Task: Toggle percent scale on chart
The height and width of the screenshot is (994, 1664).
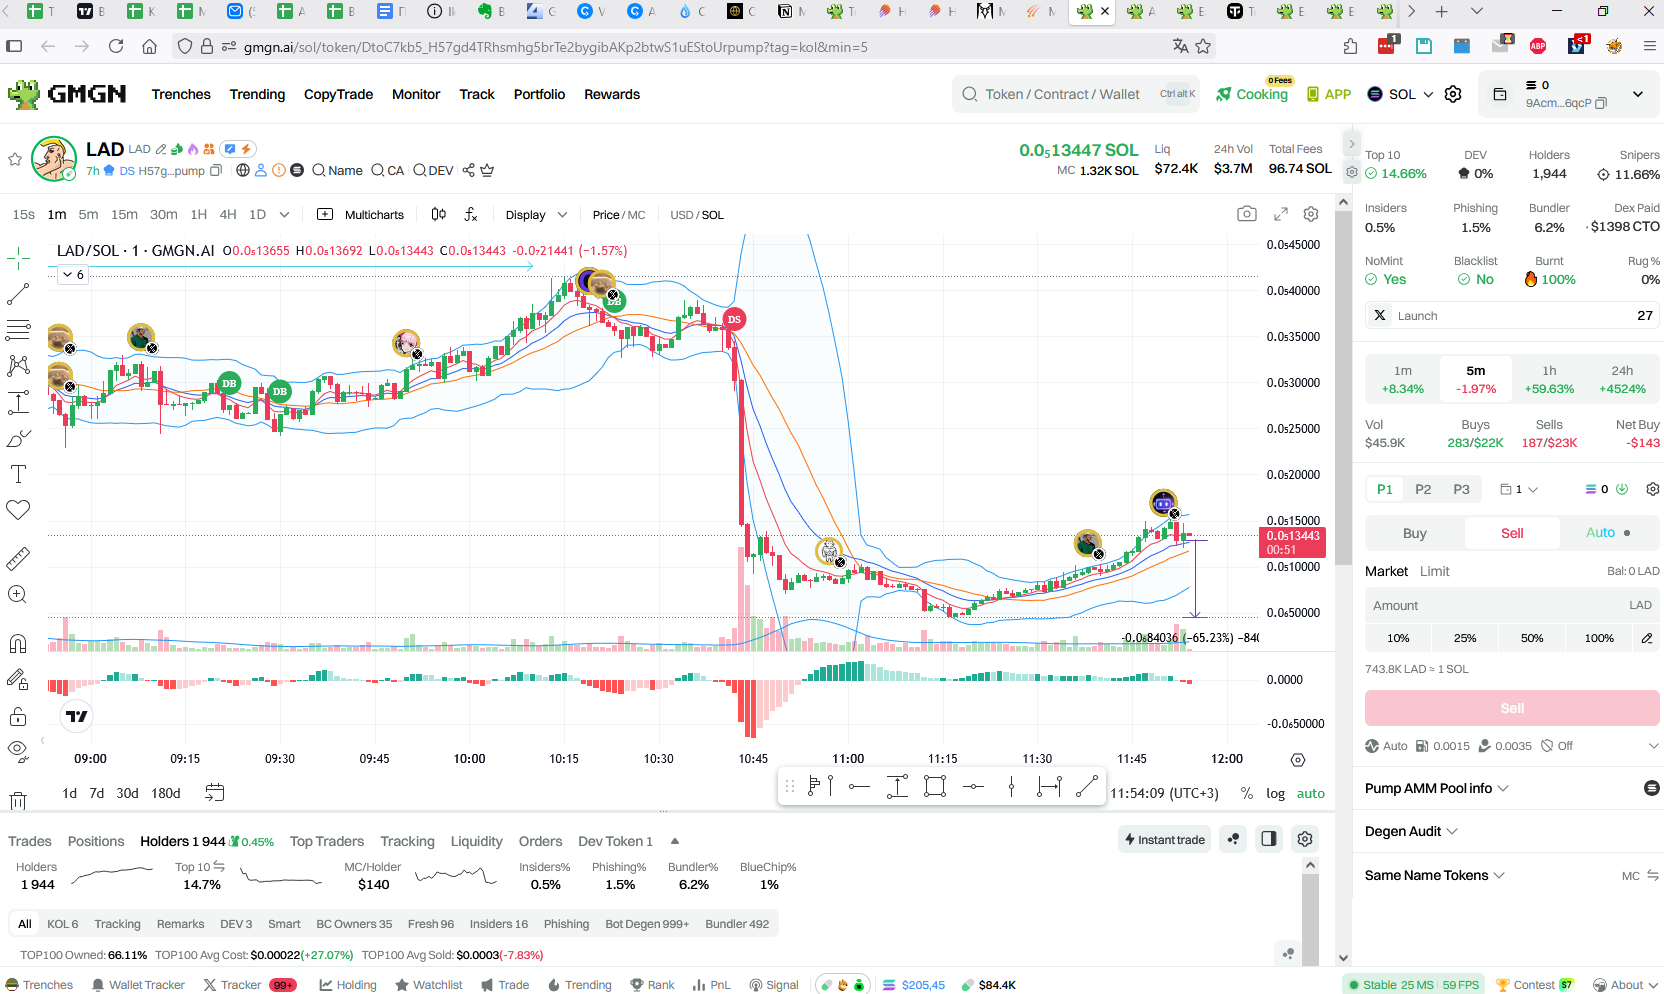Action: [1246, 793]
